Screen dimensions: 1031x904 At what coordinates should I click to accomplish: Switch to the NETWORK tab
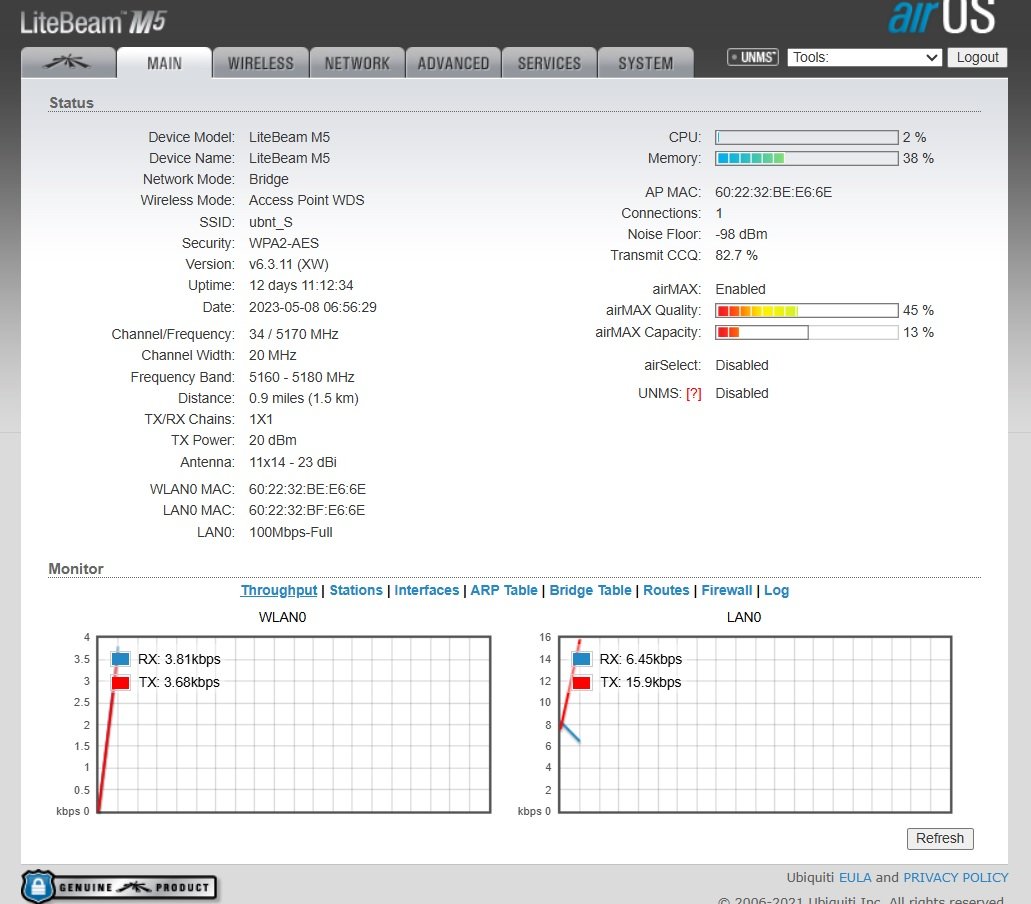pyautogui.click(x=357, y=63)
